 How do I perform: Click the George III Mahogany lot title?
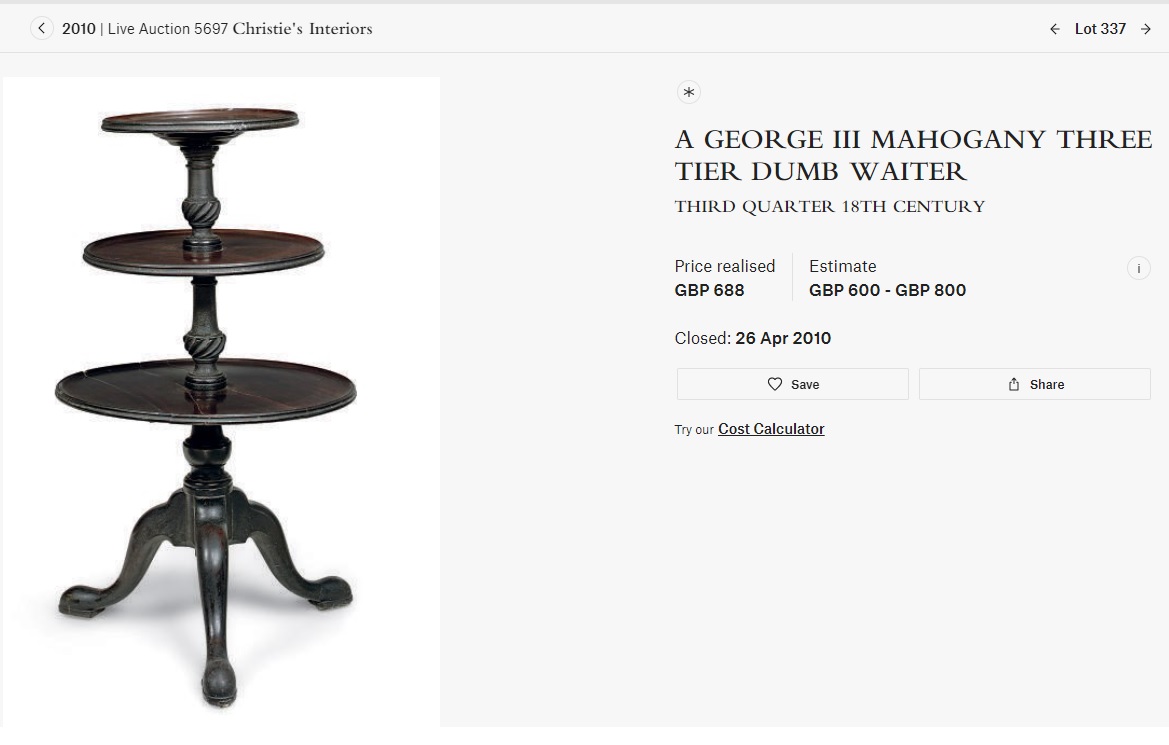(x=912, y=155)
